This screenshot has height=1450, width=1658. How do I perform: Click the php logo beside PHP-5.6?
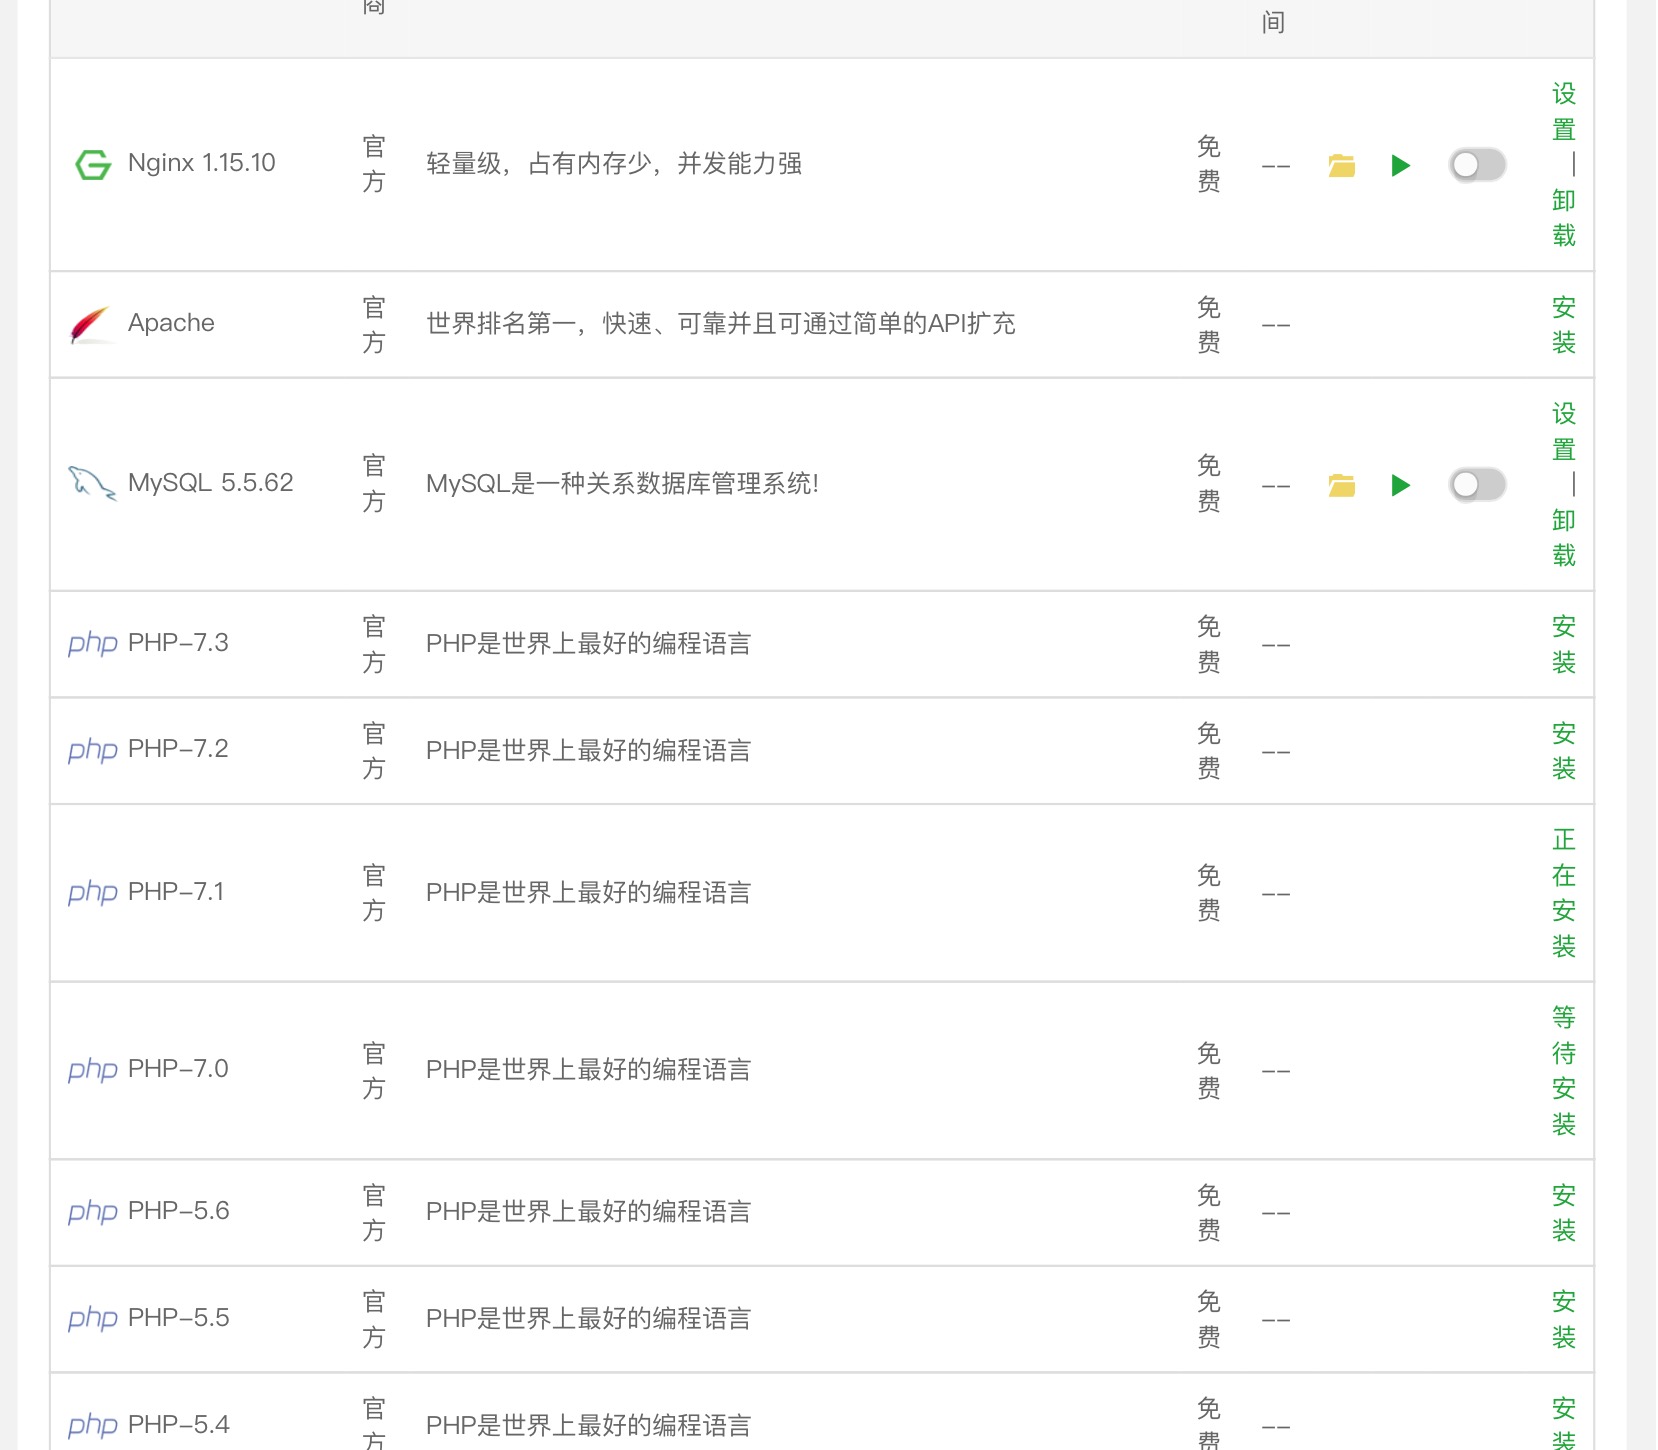tap(93, 1212)
